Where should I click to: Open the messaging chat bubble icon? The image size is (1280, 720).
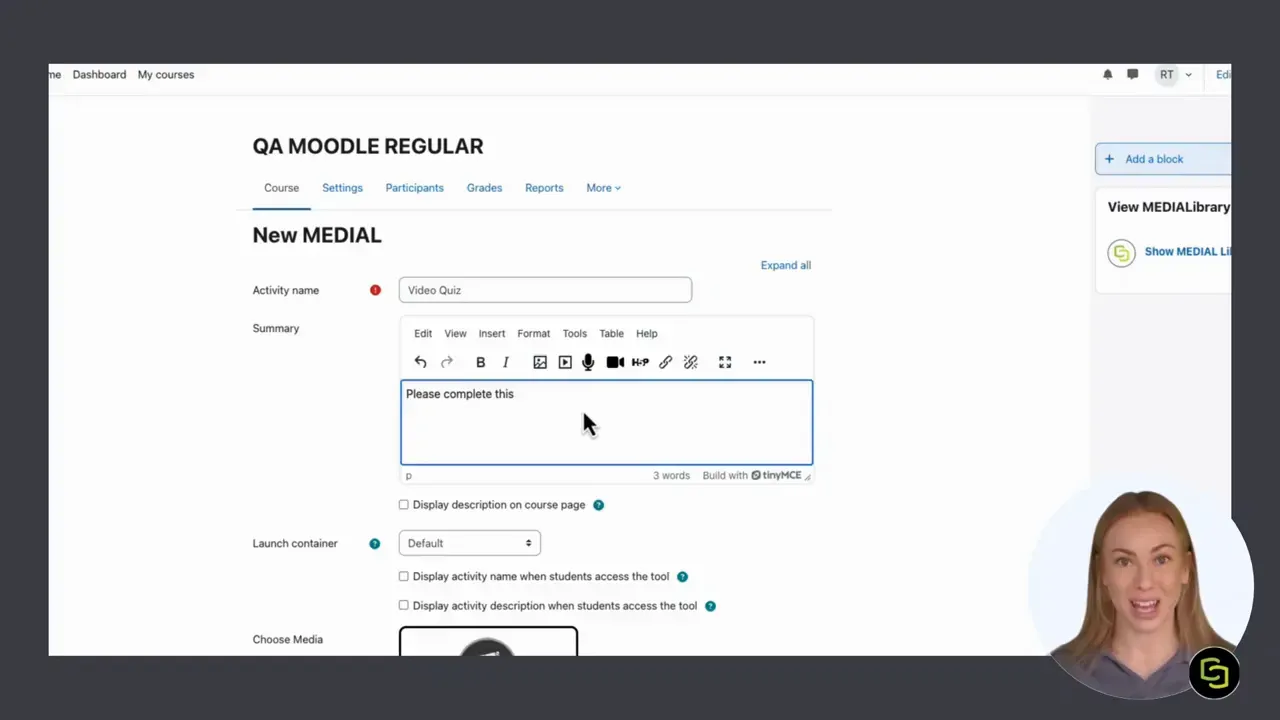pos(1132,74)
